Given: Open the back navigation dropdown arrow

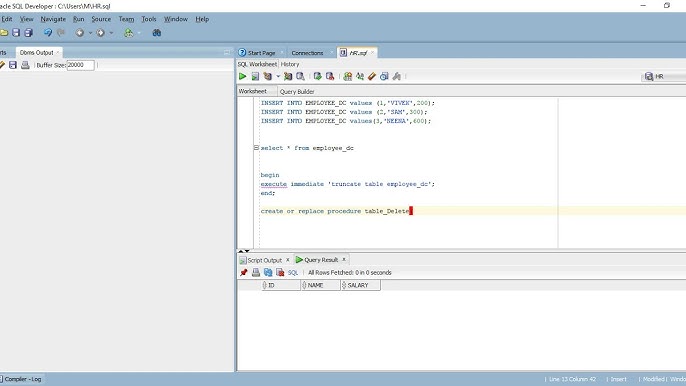Looking at the screenshot, I should coord(90,33).
